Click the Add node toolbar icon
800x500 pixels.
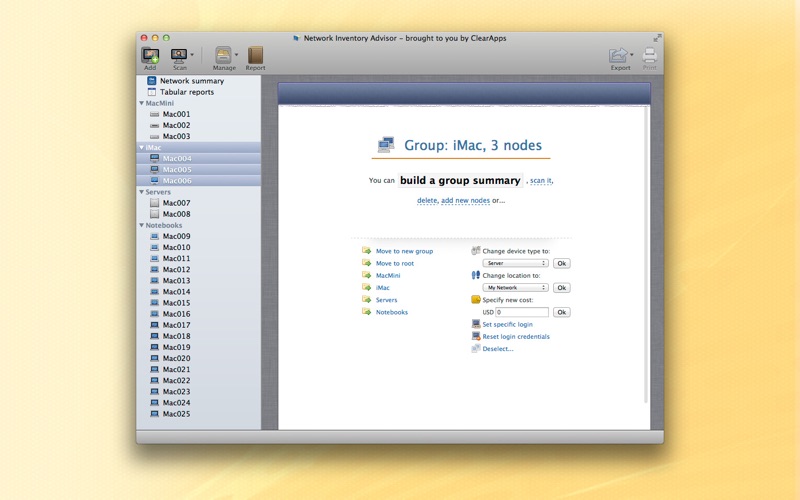click(x=150, y=55)
